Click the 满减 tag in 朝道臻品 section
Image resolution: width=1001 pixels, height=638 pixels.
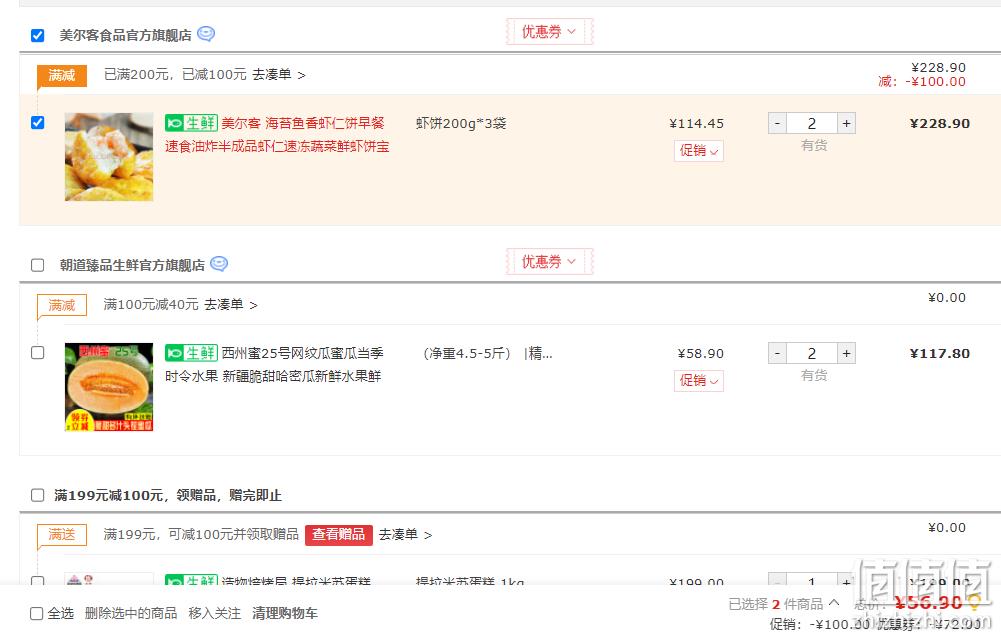point(62,306)
